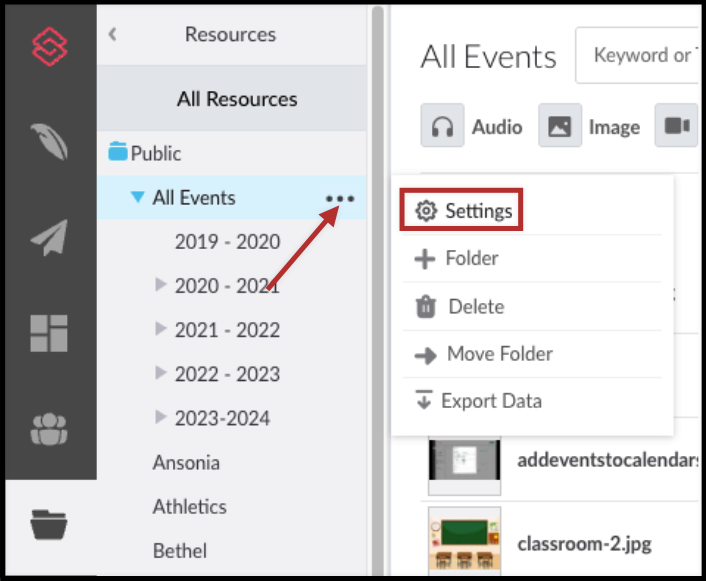706x581 pixels.
Task: Click the blue Public folder icon
Action: [x=118, y=152]
